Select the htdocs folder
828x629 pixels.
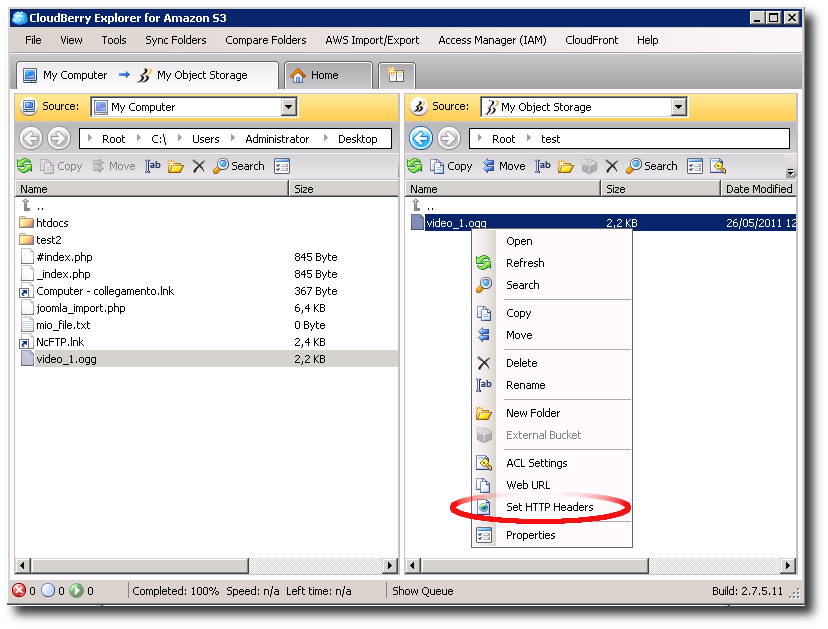(x=52, y=223)
